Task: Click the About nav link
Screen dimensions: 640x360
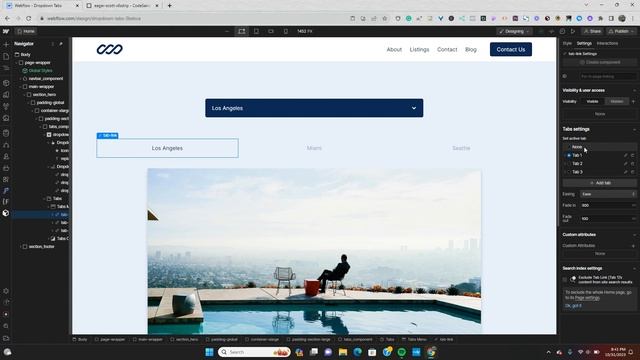Action: point(394,49)
